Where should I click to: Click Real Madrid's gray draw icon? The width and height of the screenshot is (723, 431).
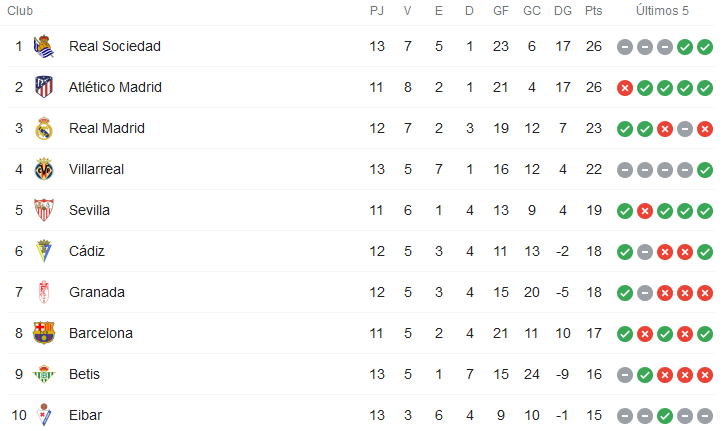(x=685, y=129)
